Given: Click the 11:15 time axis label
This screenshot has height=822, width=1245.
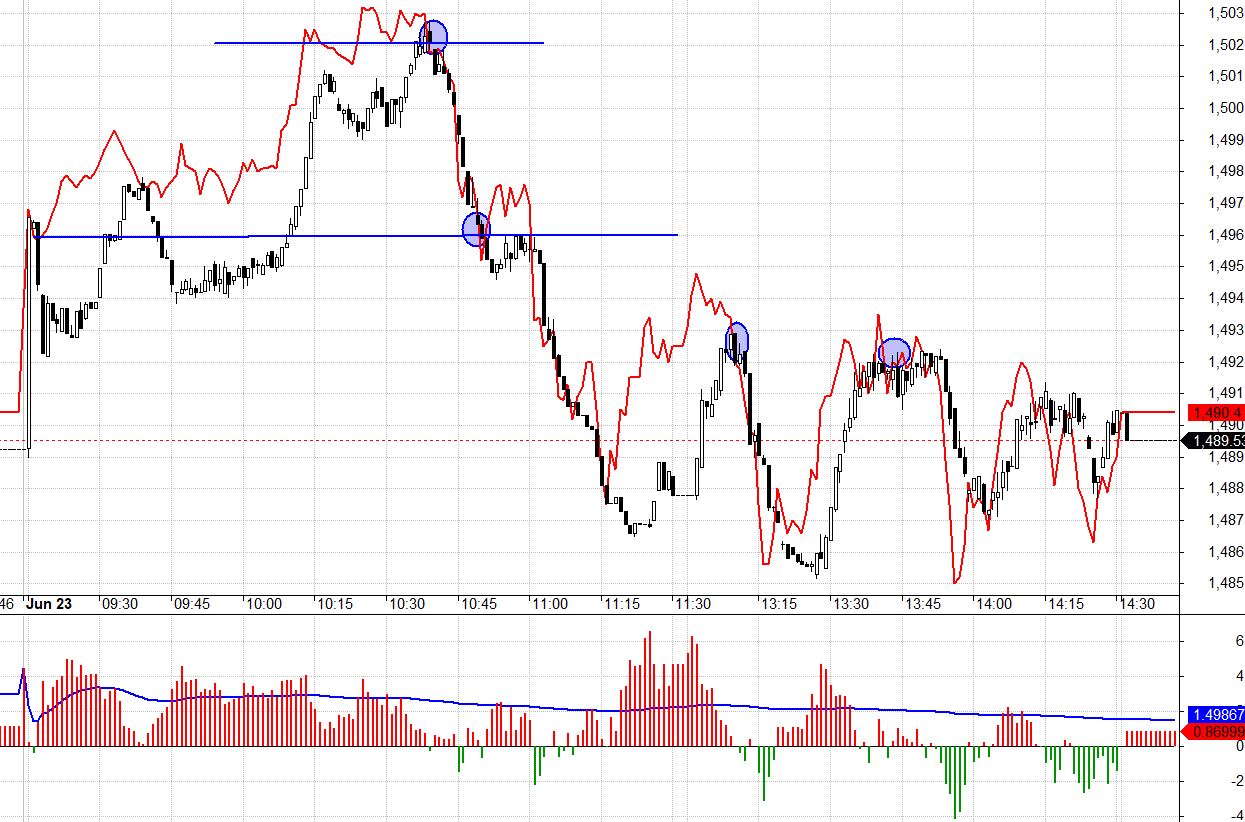Looking at the screenshot, I should pyautogui.click(x=621, y=604).
